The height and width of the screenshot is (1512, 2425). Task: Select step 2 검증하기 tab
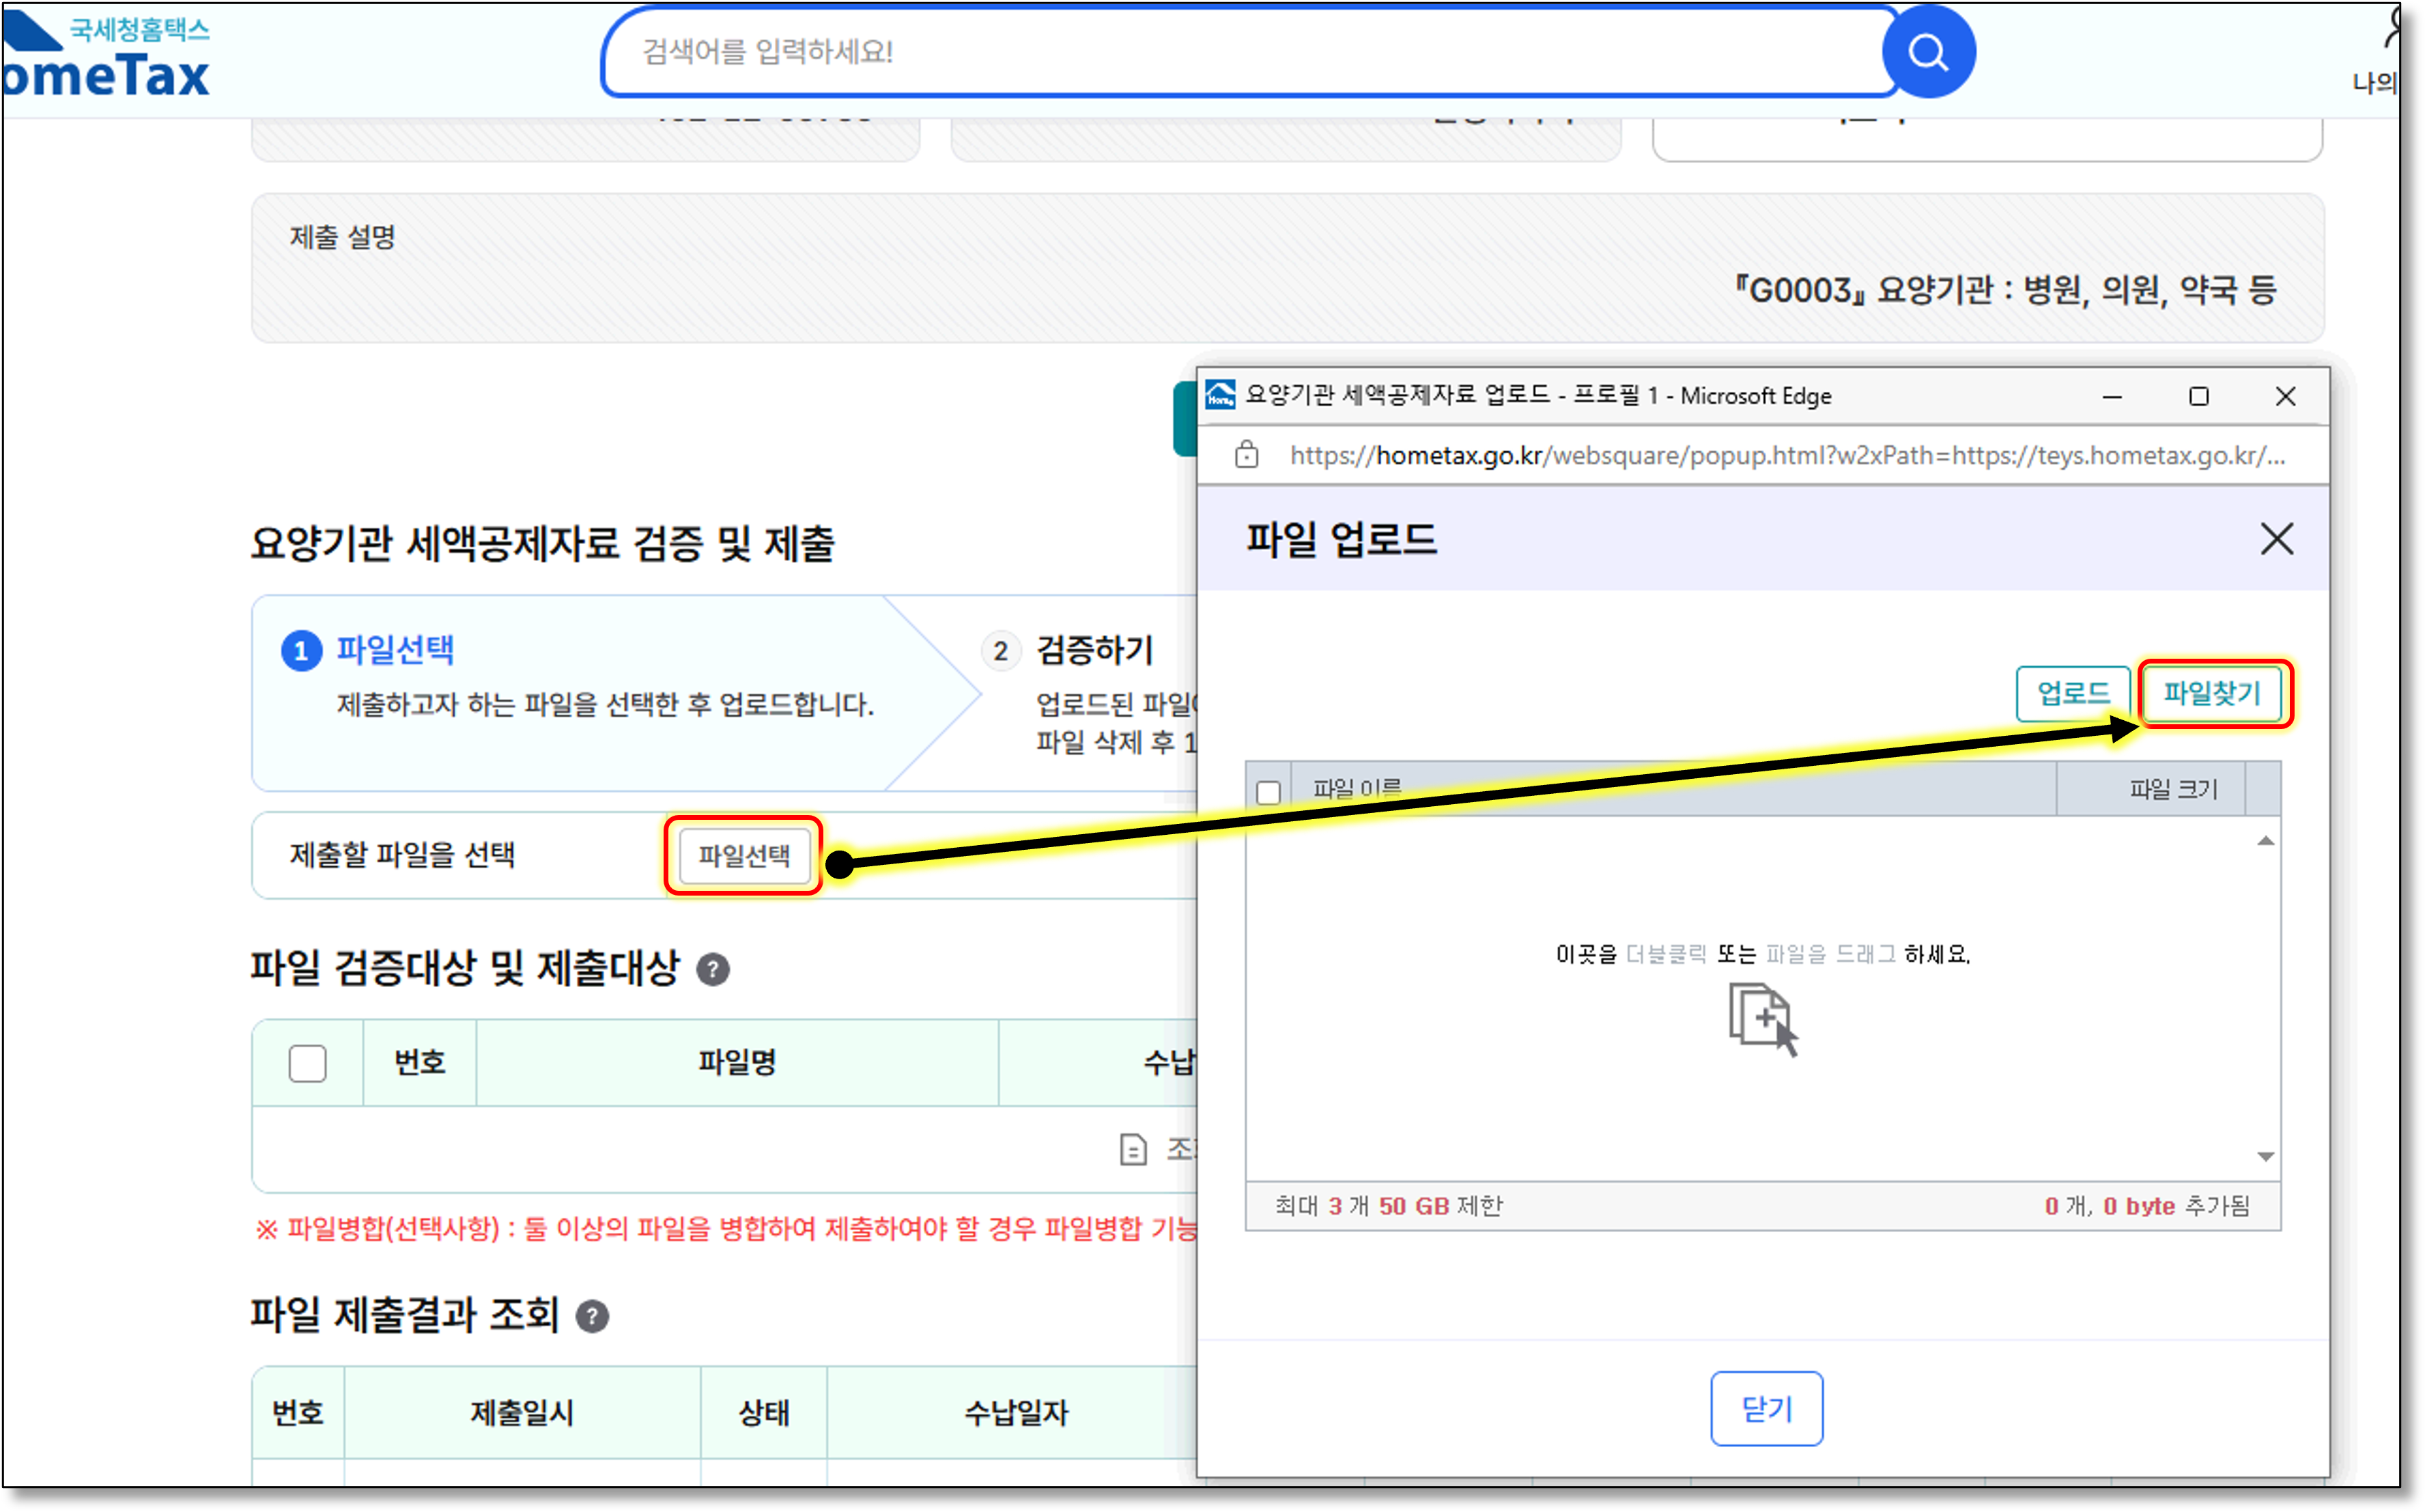click(x=1094, y=650)
